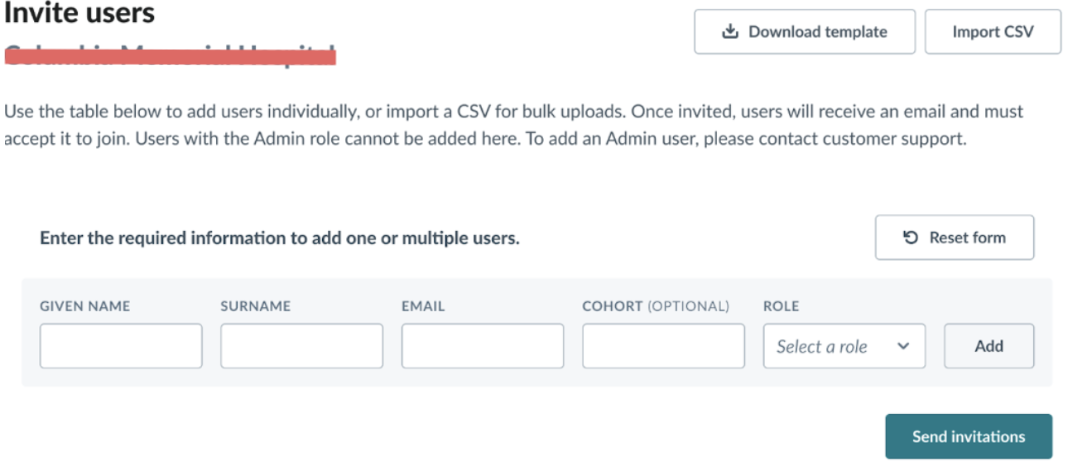Expand the role chevron arrow
The image size is (1068, 468).
coord(903,346)
